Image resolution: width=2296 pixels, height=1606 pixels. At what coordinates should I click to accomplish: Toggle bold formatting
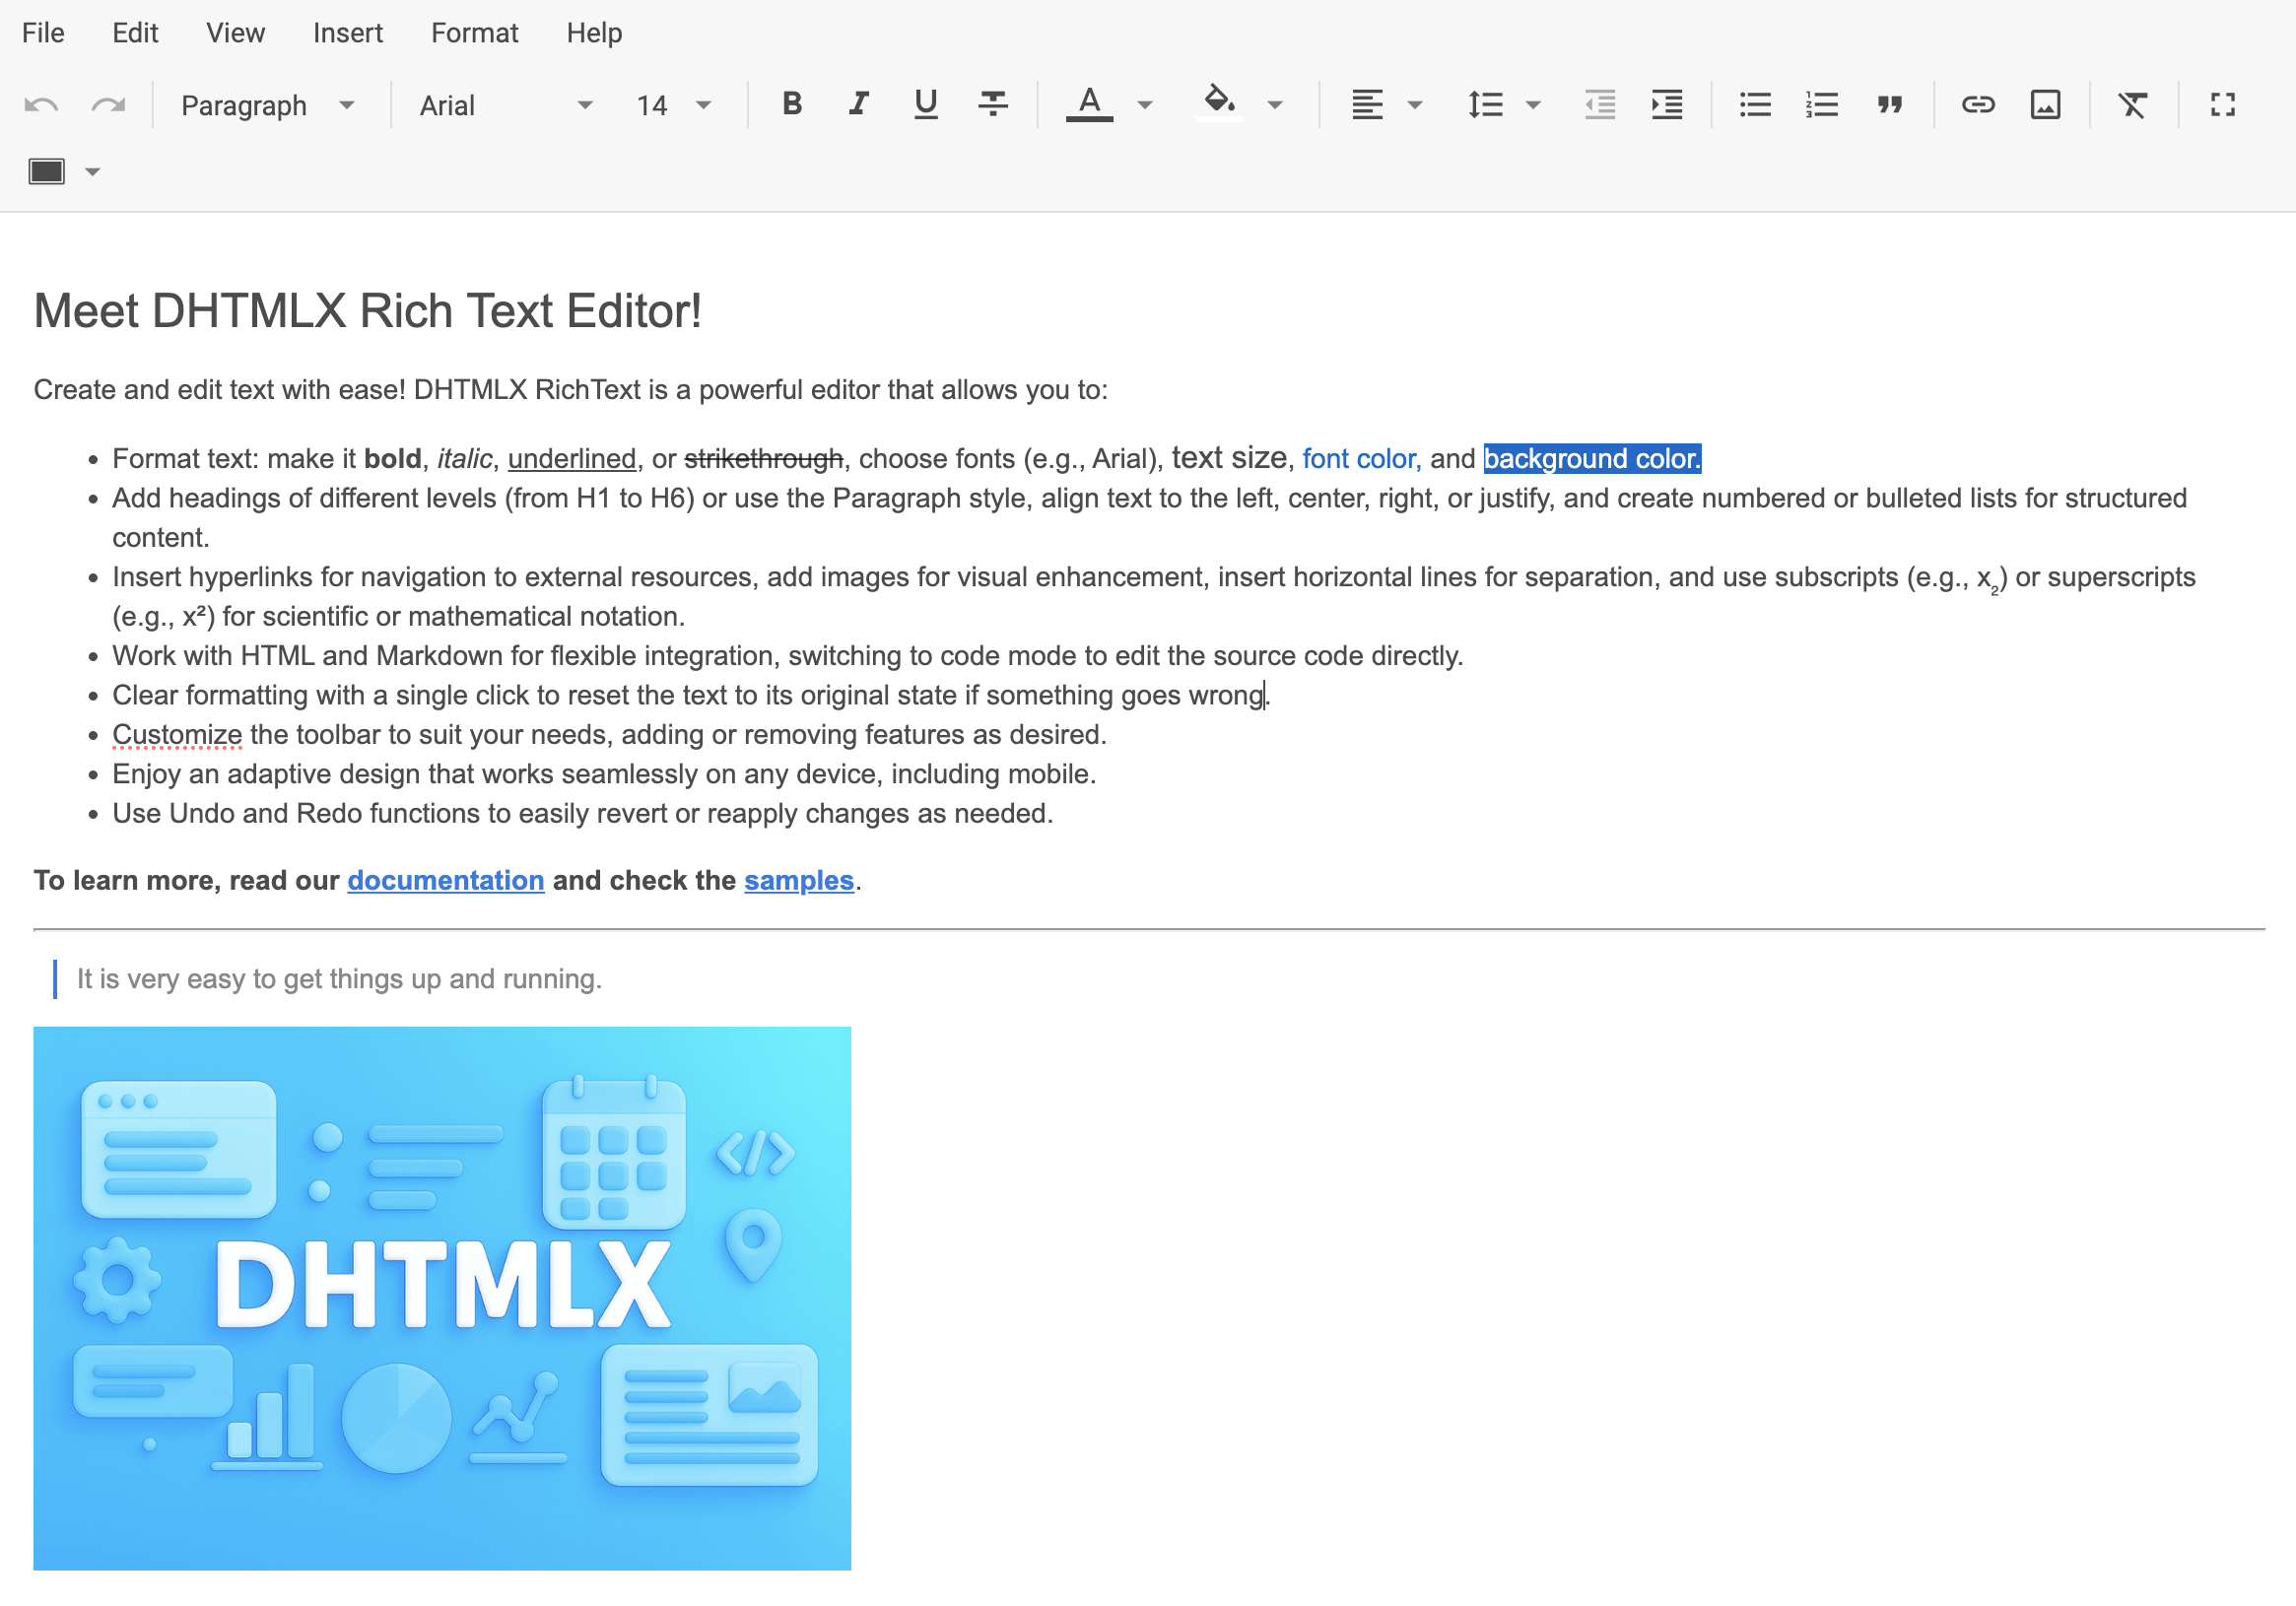click(791, 104)
